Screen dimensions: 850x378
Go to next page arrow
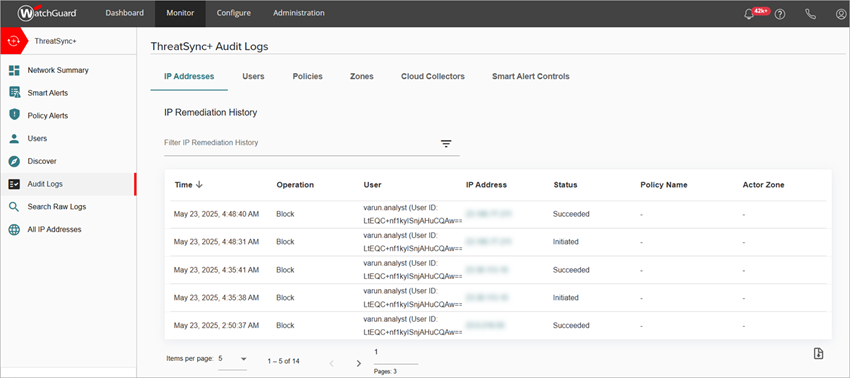pos(358,363)
